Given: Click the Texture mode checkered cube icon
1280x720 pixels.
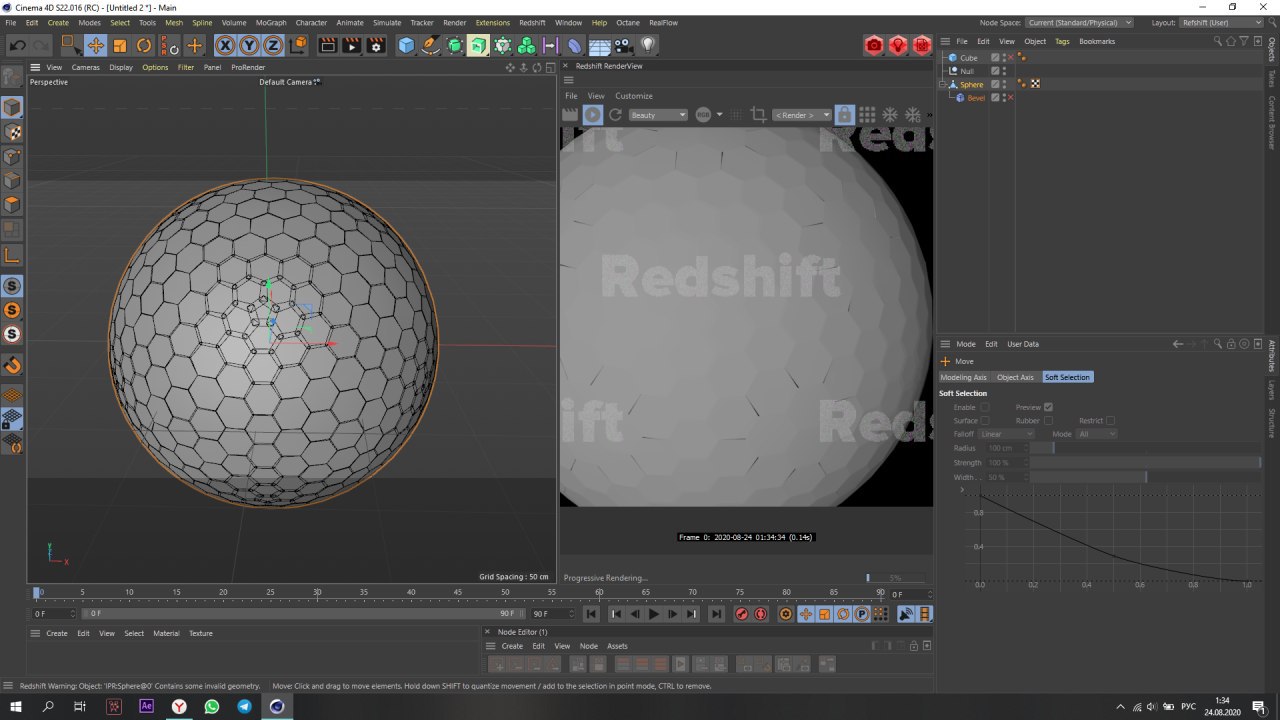Looking at the screenshot, I should (12, 132).
